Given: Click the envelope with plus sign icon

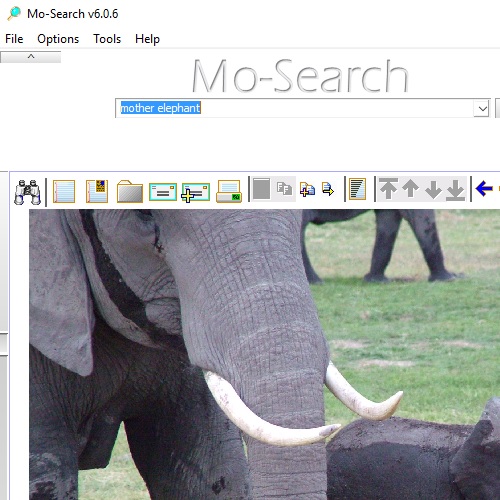Looking at the screenshot, I should point(196,192).
